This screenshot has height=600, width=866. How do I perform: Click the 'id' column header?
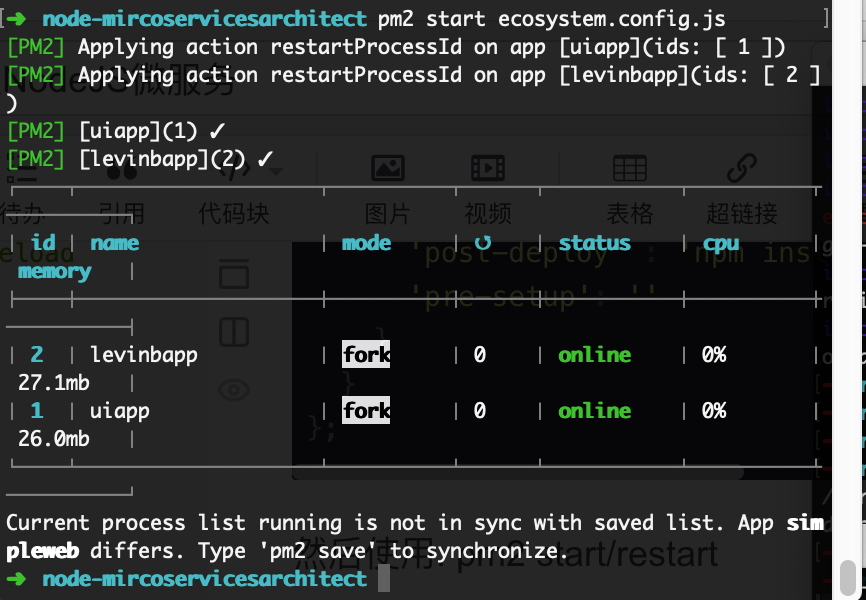43,243
